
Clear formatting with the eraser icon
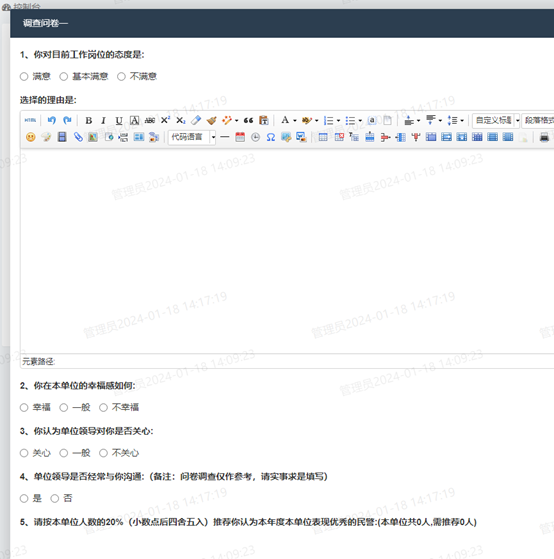(x=196, y=120)
